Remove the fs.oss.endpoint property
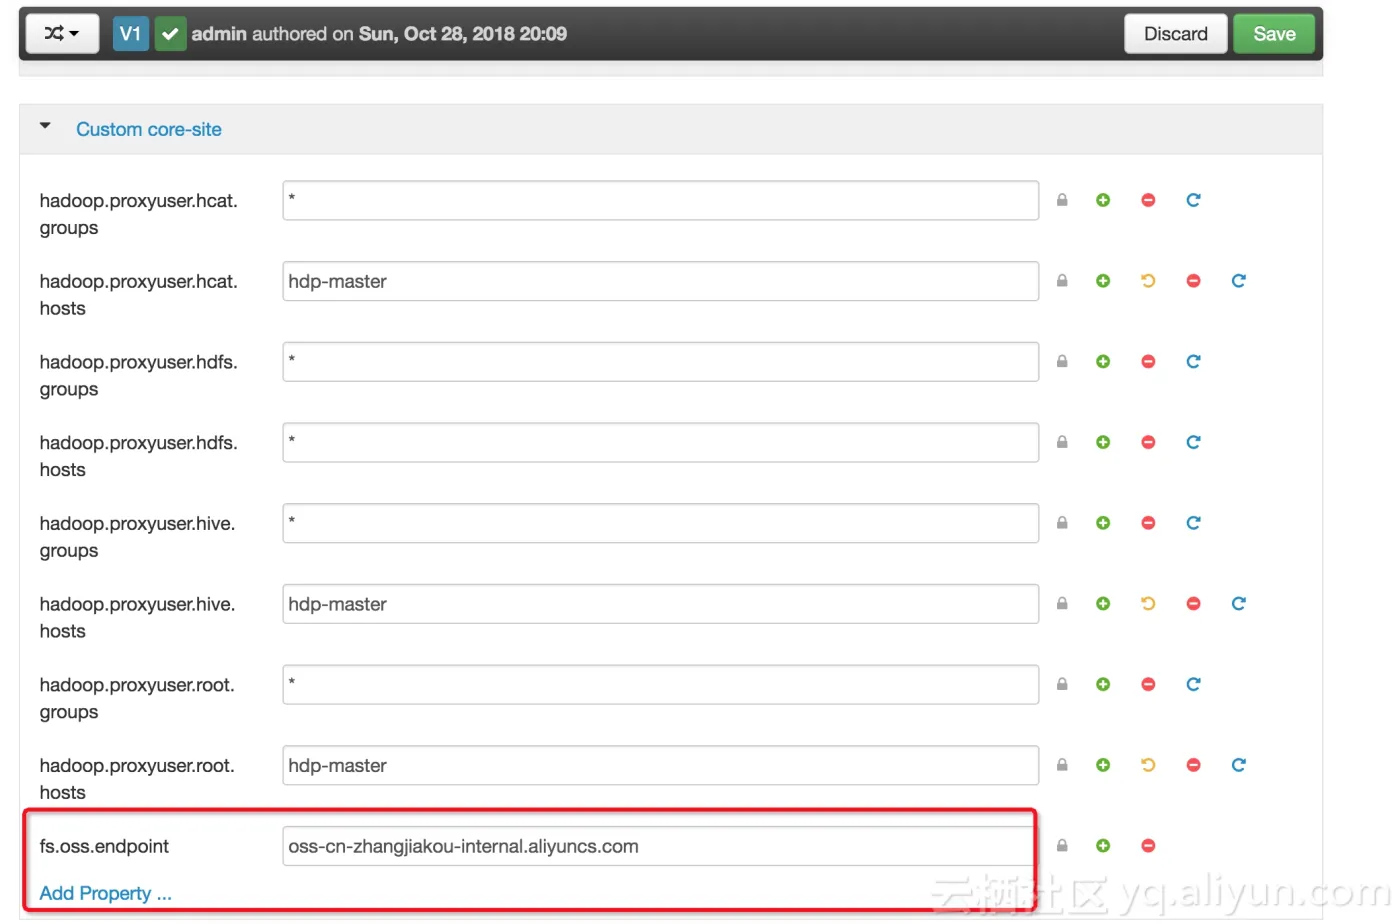 pyautogui.click(x=1148, y=846)
